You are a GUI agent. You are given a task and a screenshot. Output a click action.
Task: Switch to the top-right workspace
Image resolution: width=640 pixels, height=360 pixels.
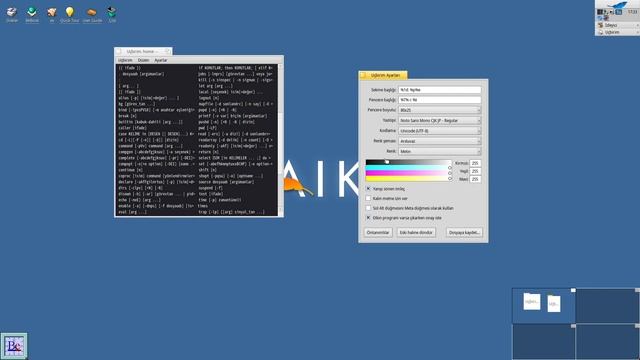coord(607,306)
